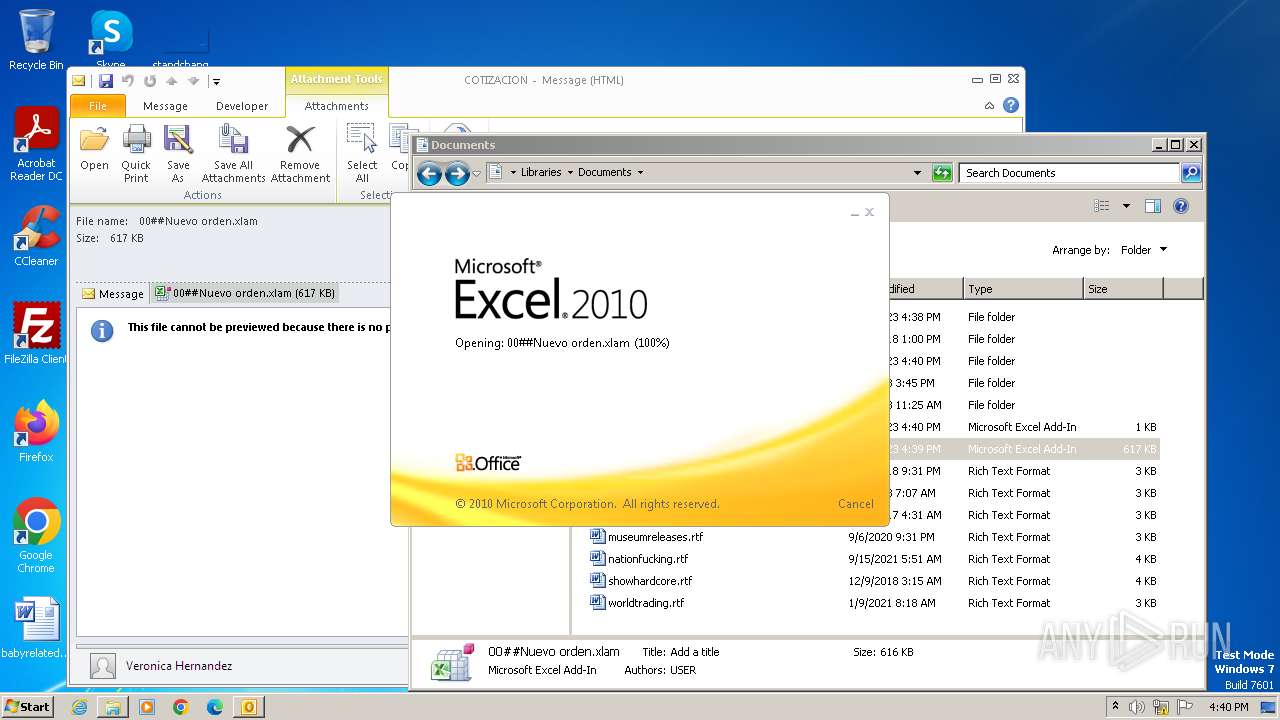Select the Message tab above the preview pane
The height and width of the screenshot is (720, 1280).
pos(113,294)
